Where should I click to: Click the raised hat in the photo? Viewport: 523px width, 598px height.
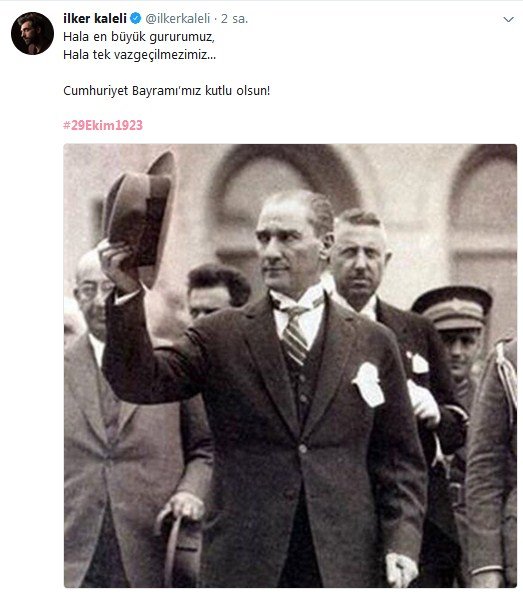pyautogui.click(x=139, y=217)
